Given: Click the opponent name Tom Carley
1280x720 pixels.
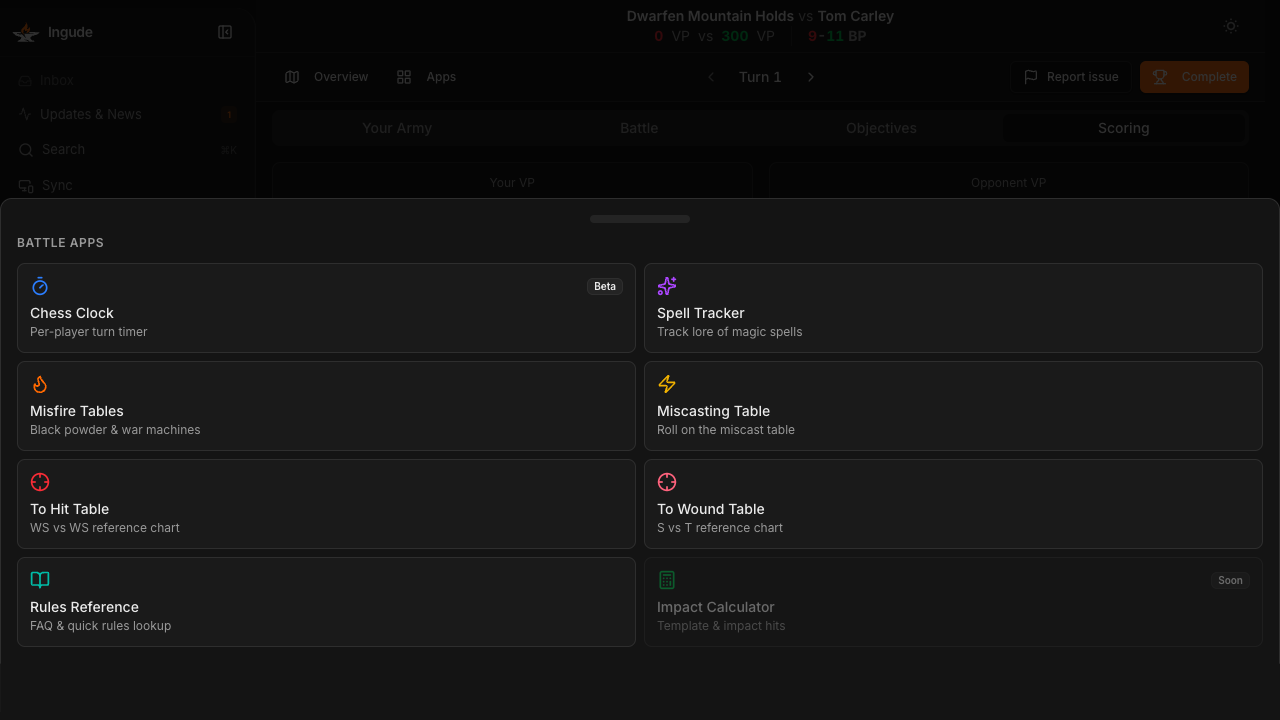Looking at the screenshot, I should [856, 16].
